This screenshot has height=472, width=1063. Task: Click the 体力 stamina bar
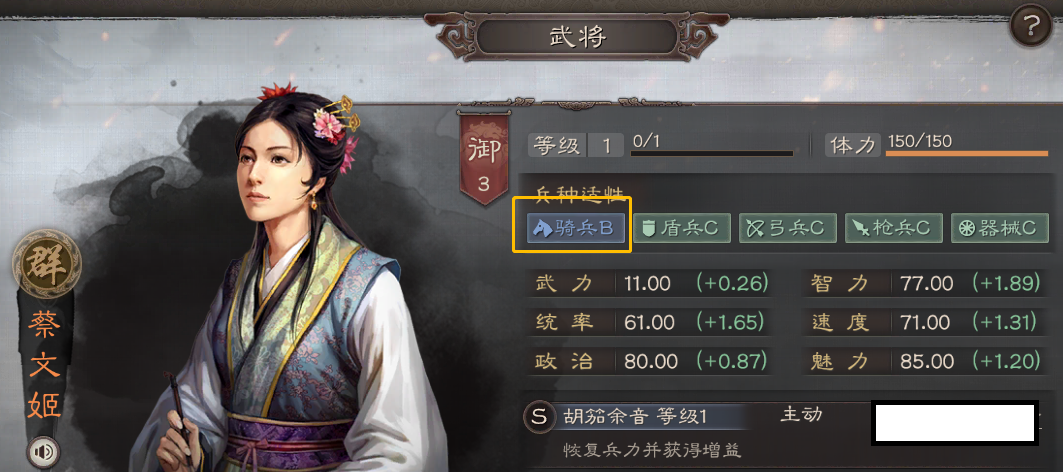tap(966, 153)
